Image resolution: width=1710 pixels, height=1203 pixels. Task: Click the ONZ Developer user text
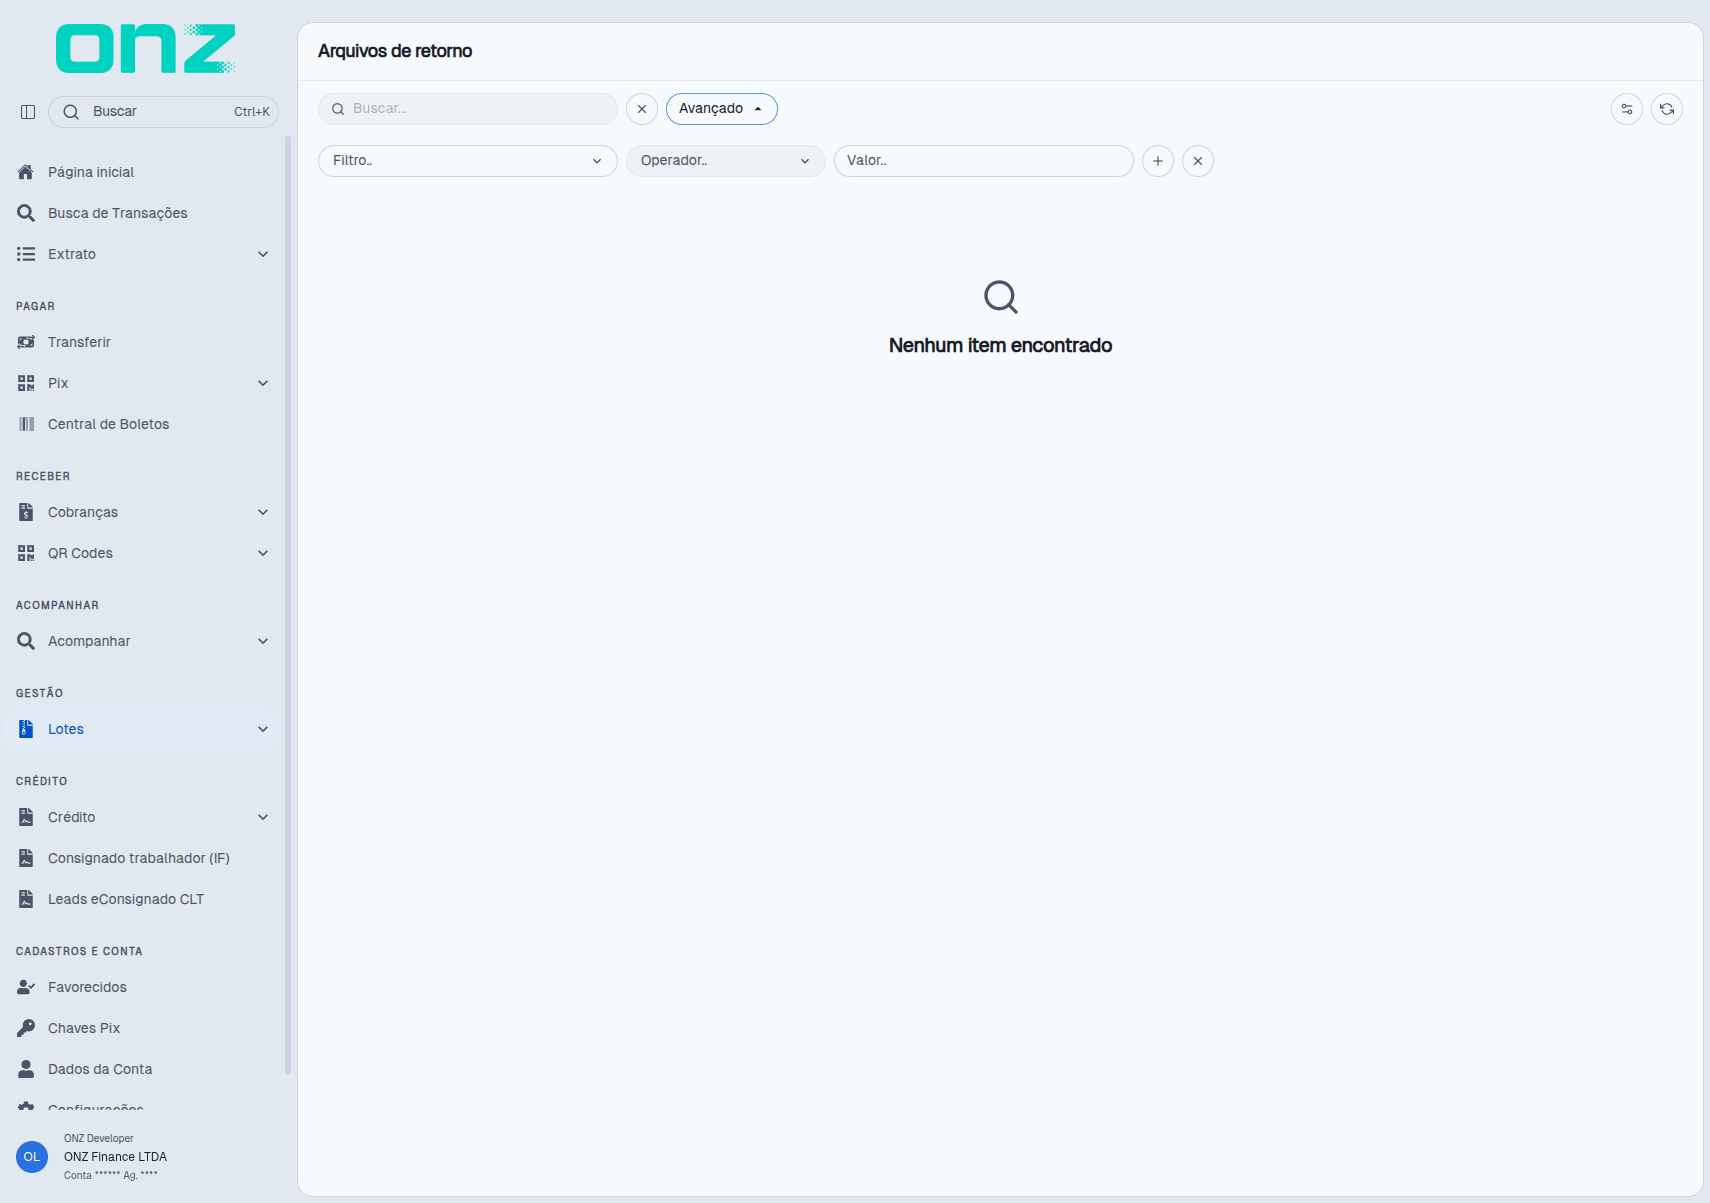pos(99,1138)
